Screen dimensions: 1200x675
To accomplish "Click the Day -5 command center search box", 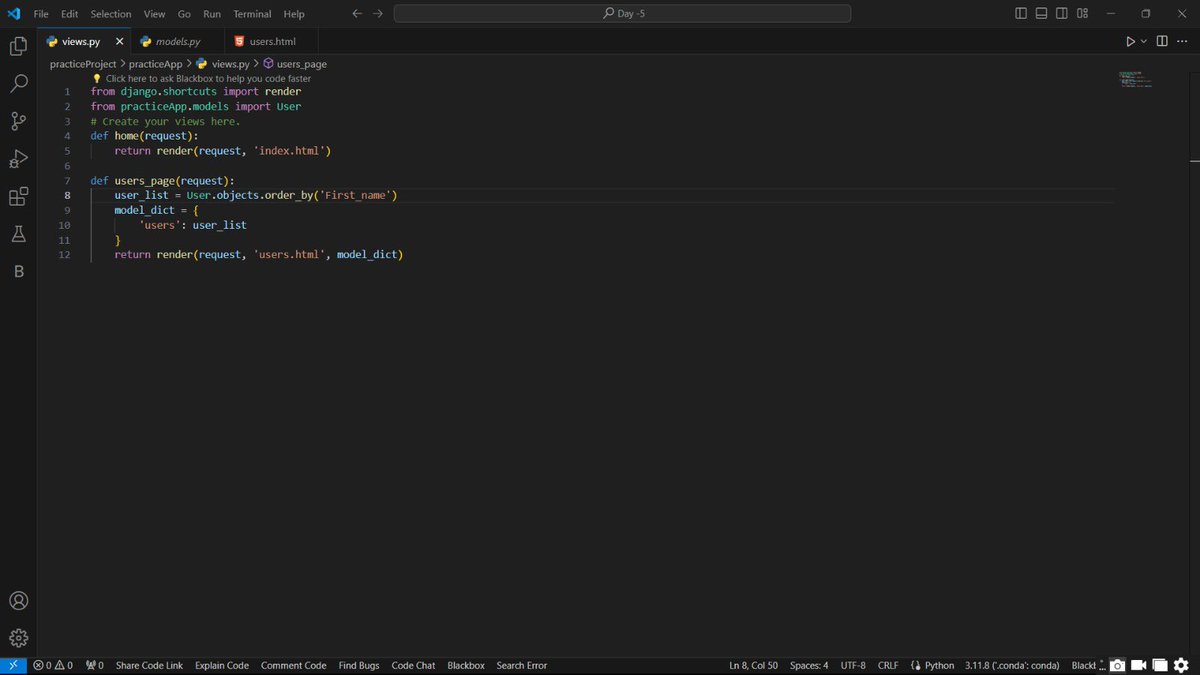I will [x=623, y=14].
